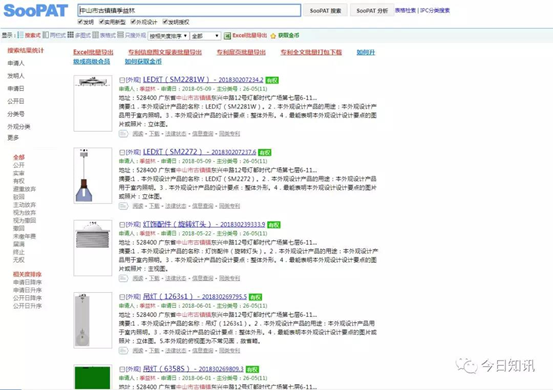553x390 pixels.
Task: Select the 公开 status filter
Action: tap(19, 165)
